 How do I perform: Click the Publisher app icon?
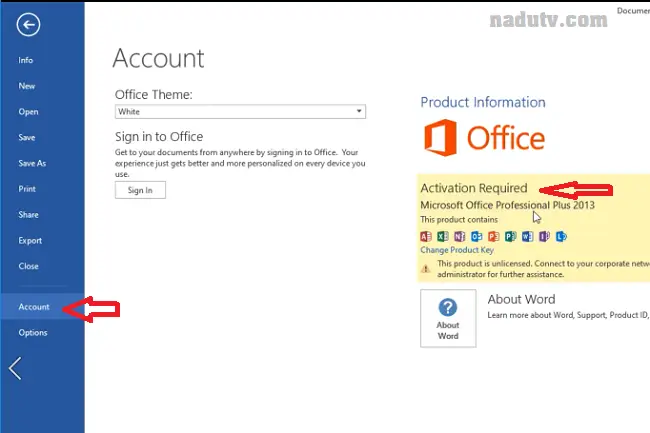(510, 236)
